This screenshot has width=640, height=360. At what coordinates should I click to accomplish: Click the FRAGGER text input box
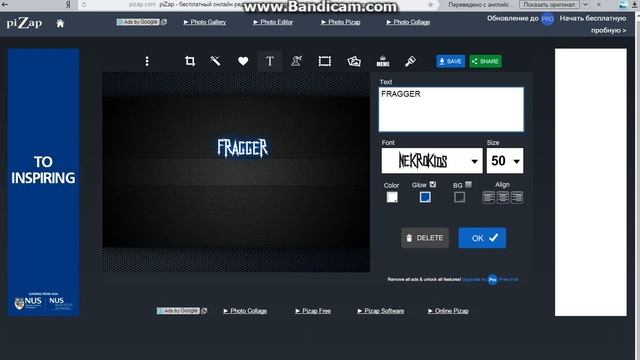451,109
